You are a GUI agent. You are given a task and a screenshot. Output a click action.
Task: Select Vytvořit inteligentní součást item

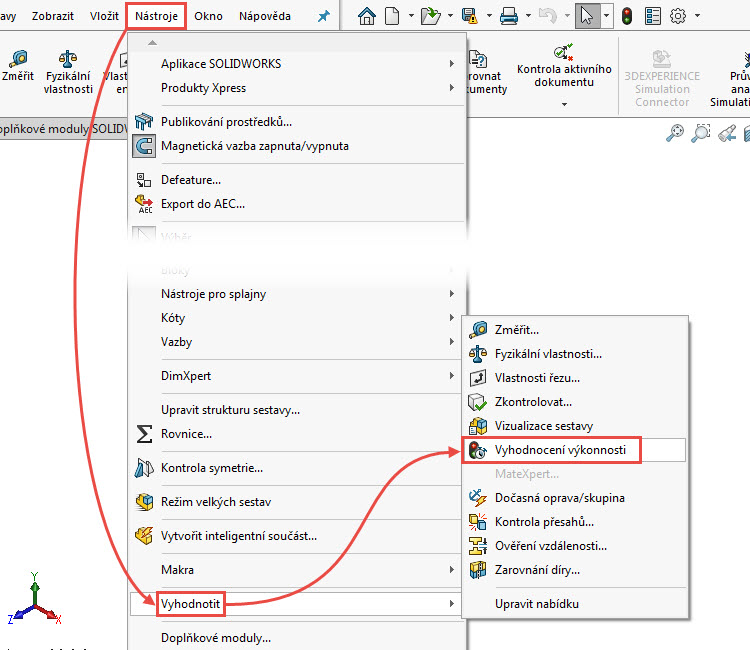pyautogui.click(x=297, y=536)
